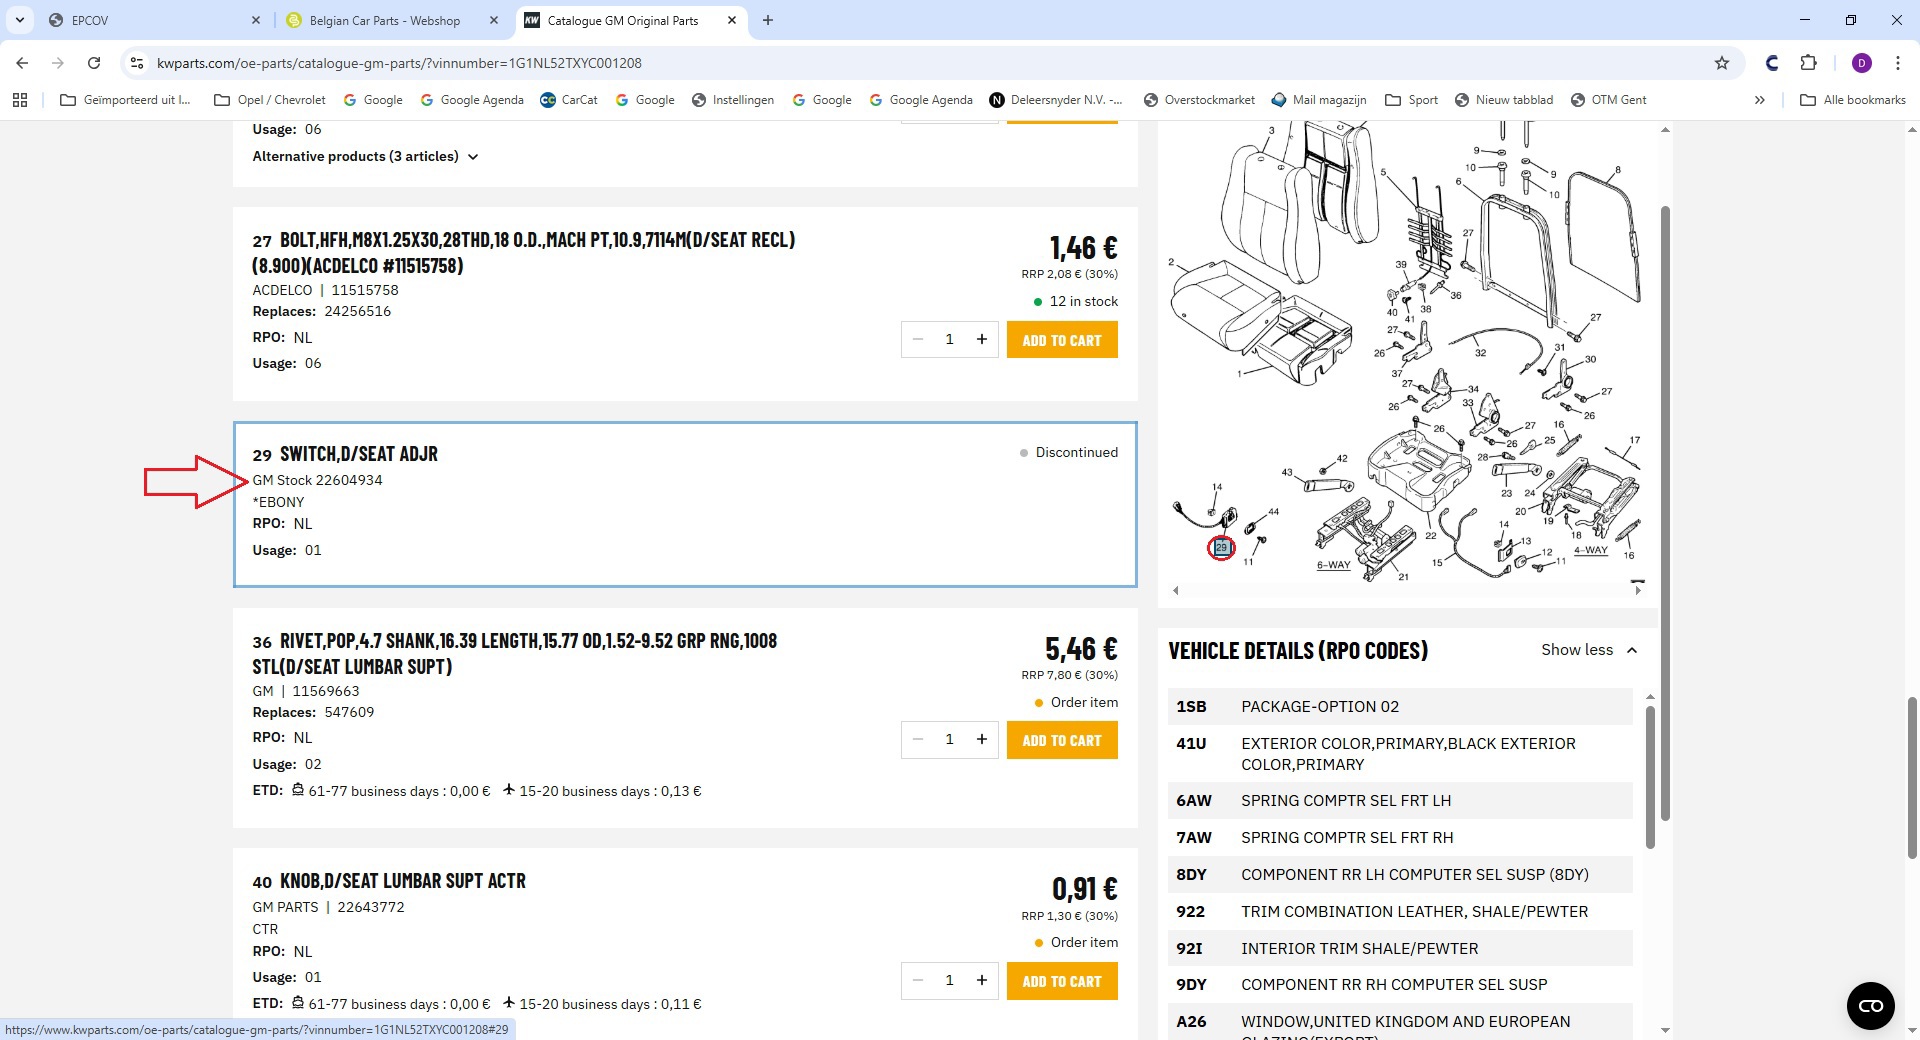
Task: Go back to previous page
Action: tap(22, 63)
